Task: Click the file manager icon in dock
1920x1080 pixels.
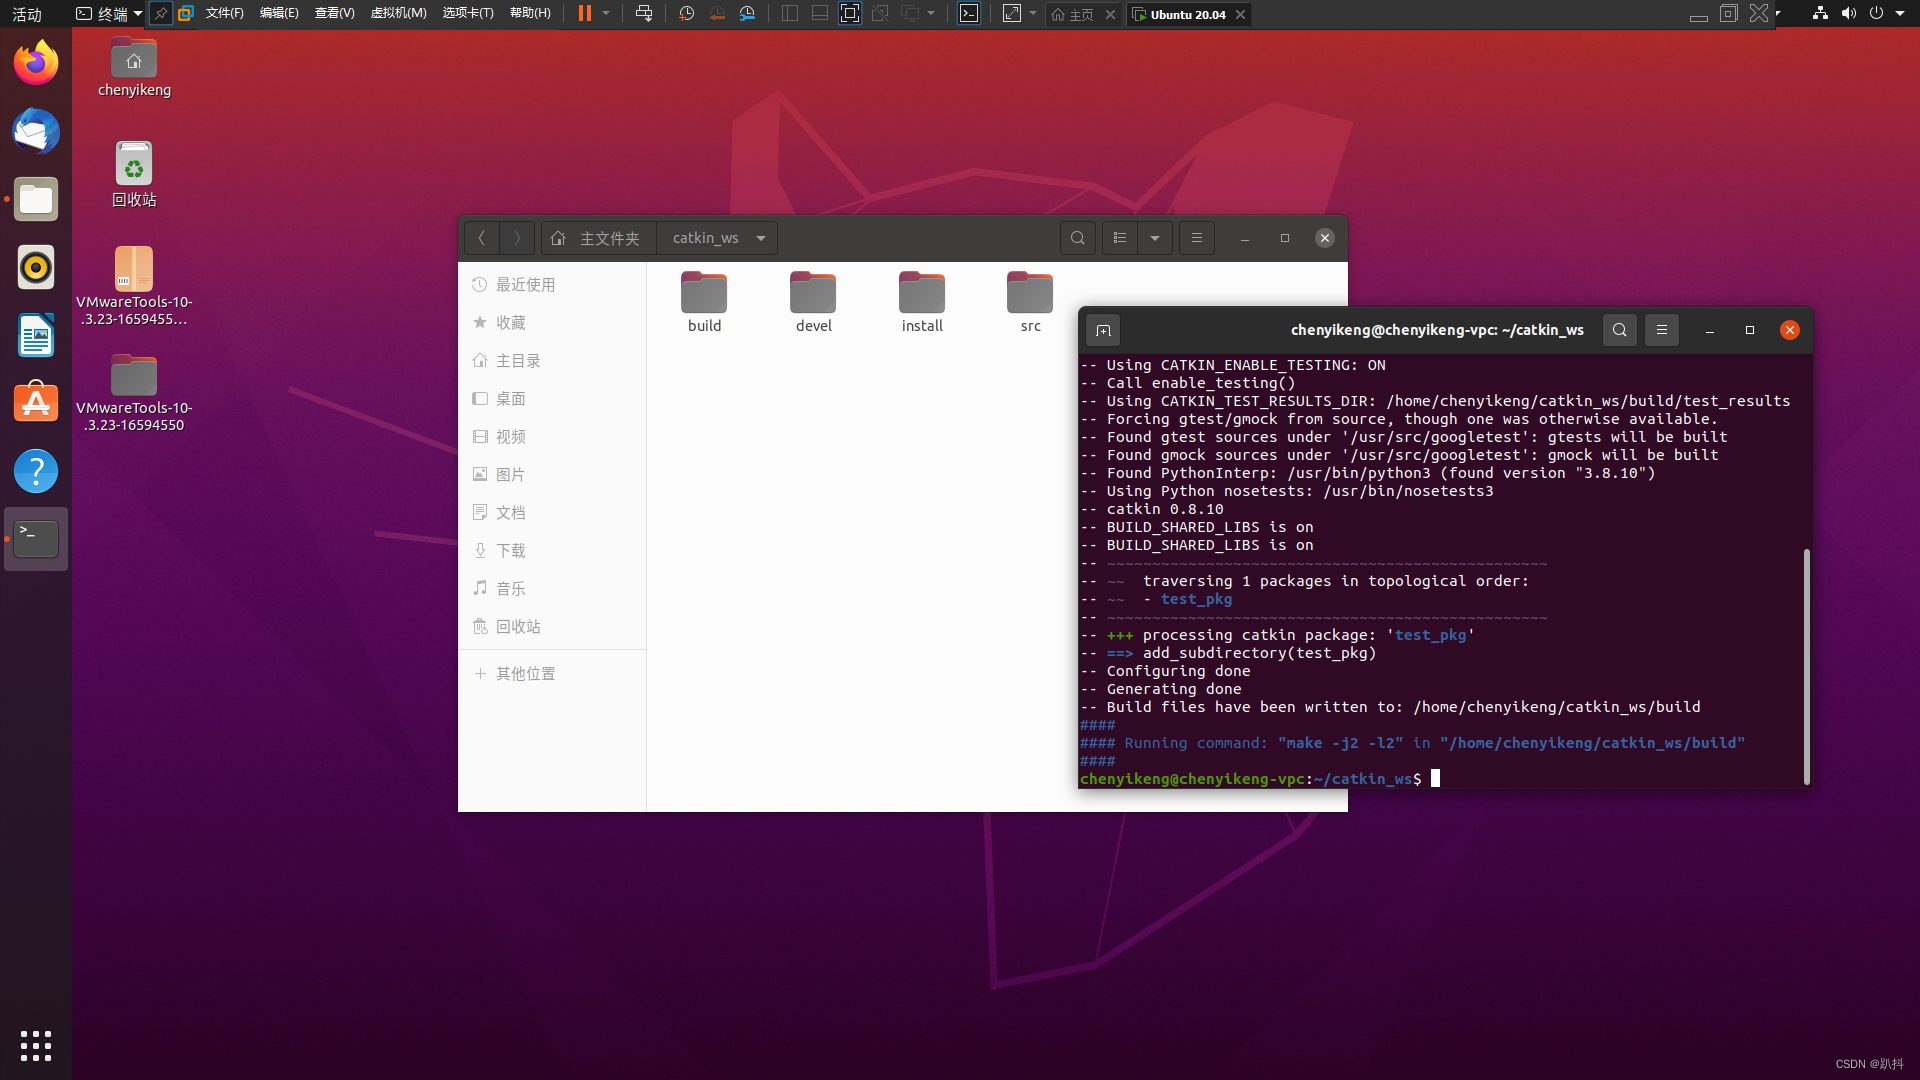Action: [x=36, y=198]
